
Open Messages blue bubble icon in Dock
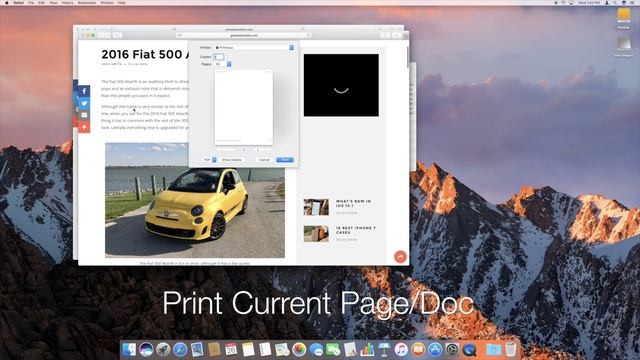(316, 350)
